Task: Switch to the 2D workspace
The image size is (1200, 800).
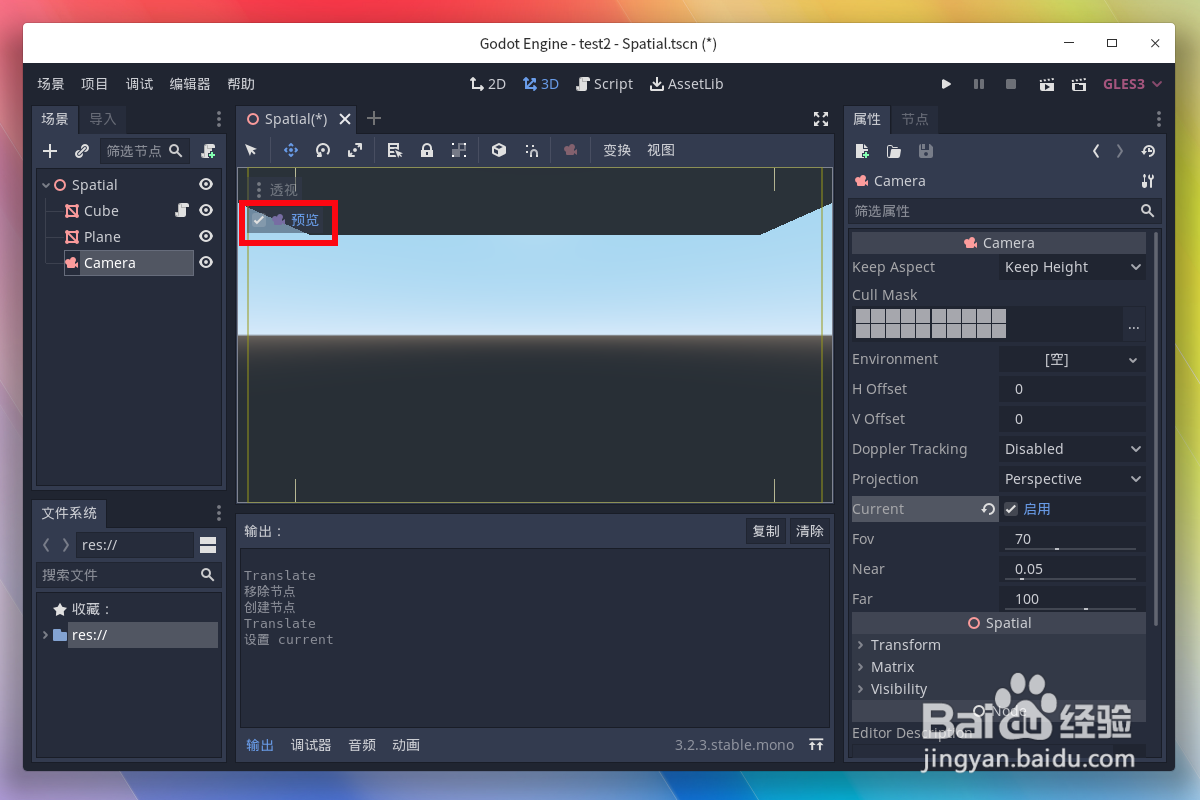Action: (x=488, y=84)
